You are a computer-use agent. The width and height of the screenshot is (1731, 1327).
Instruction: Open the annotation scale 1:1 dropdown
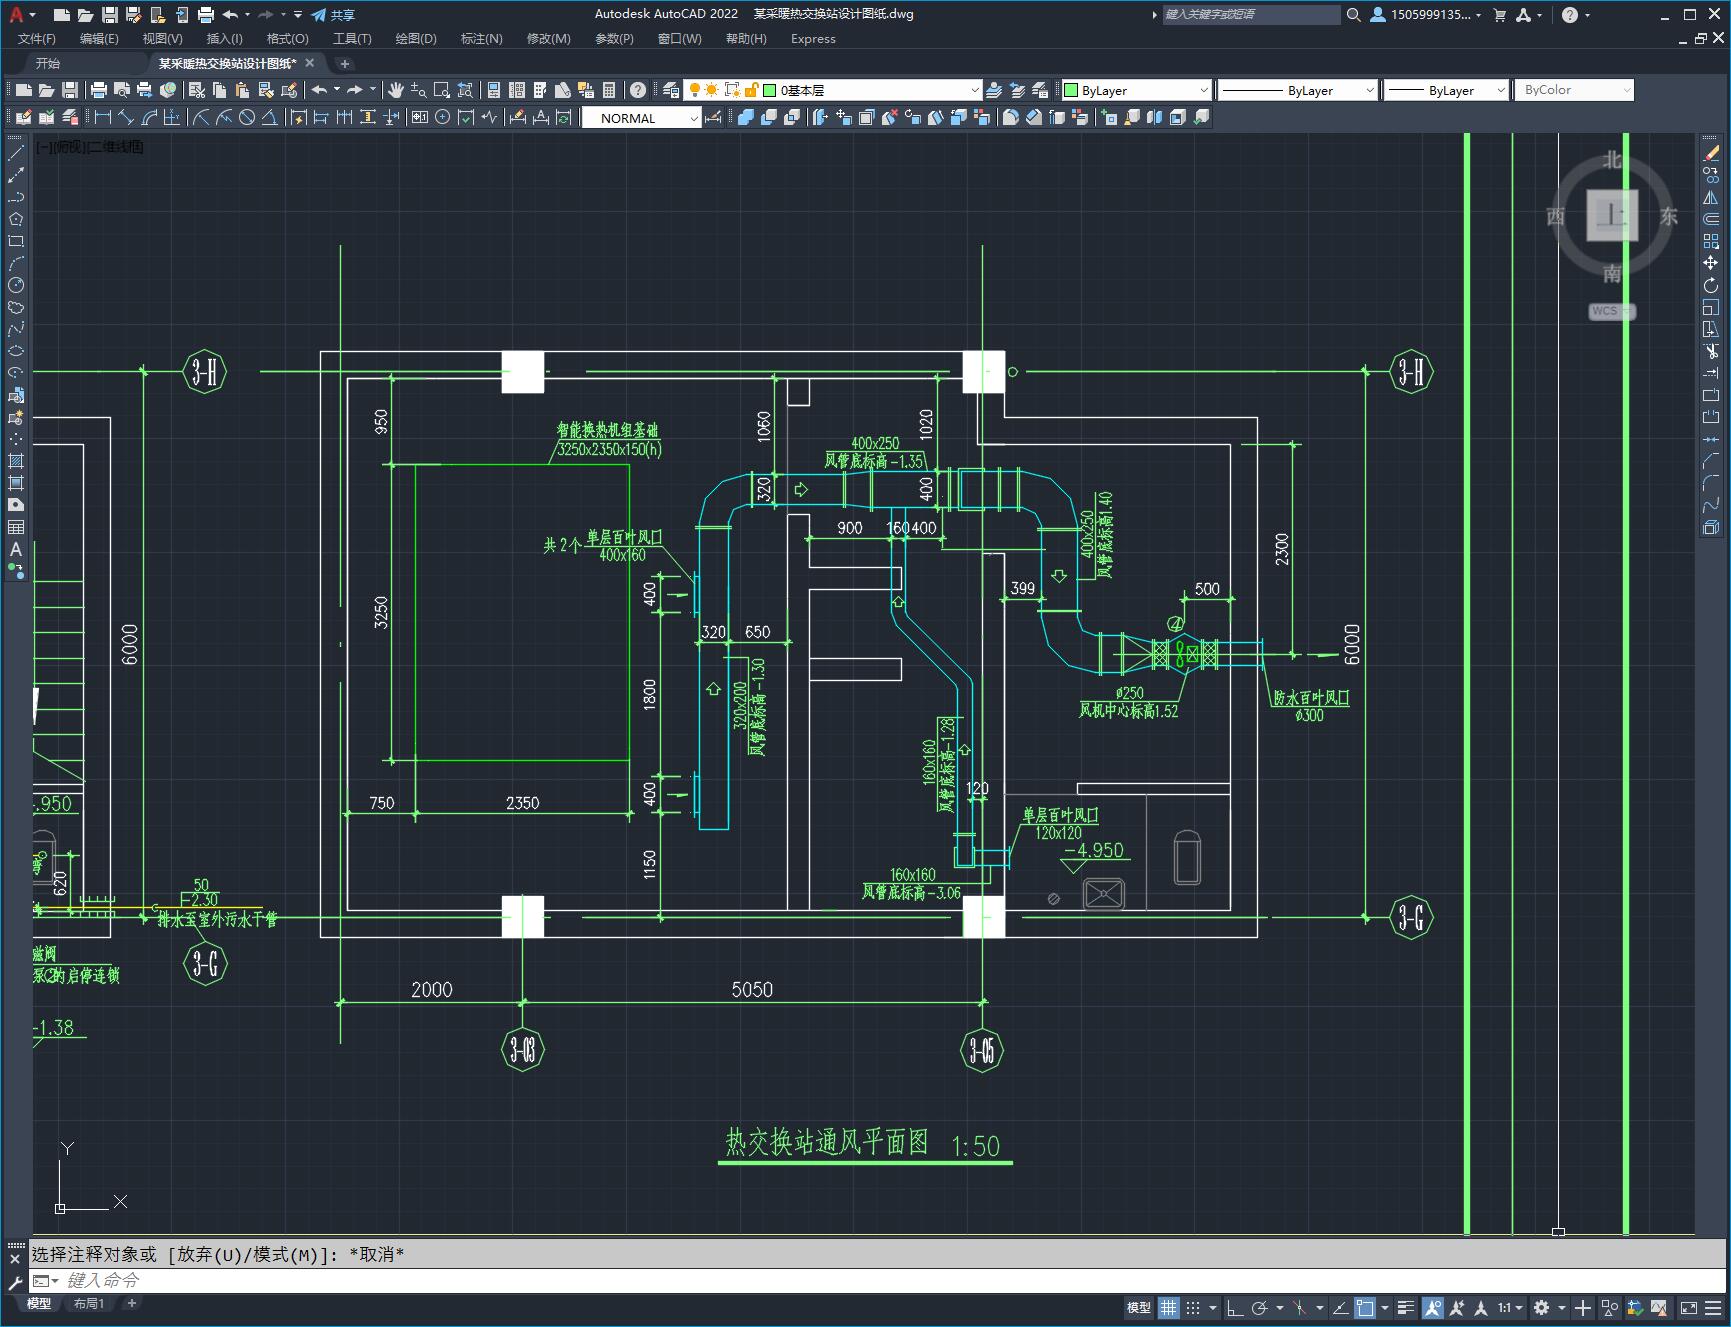coord(1509,1307)
